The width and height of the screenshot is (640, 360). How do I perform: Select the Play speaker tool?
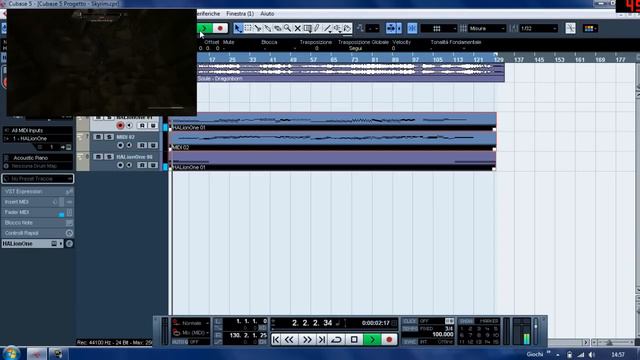[x=338, y=28]
